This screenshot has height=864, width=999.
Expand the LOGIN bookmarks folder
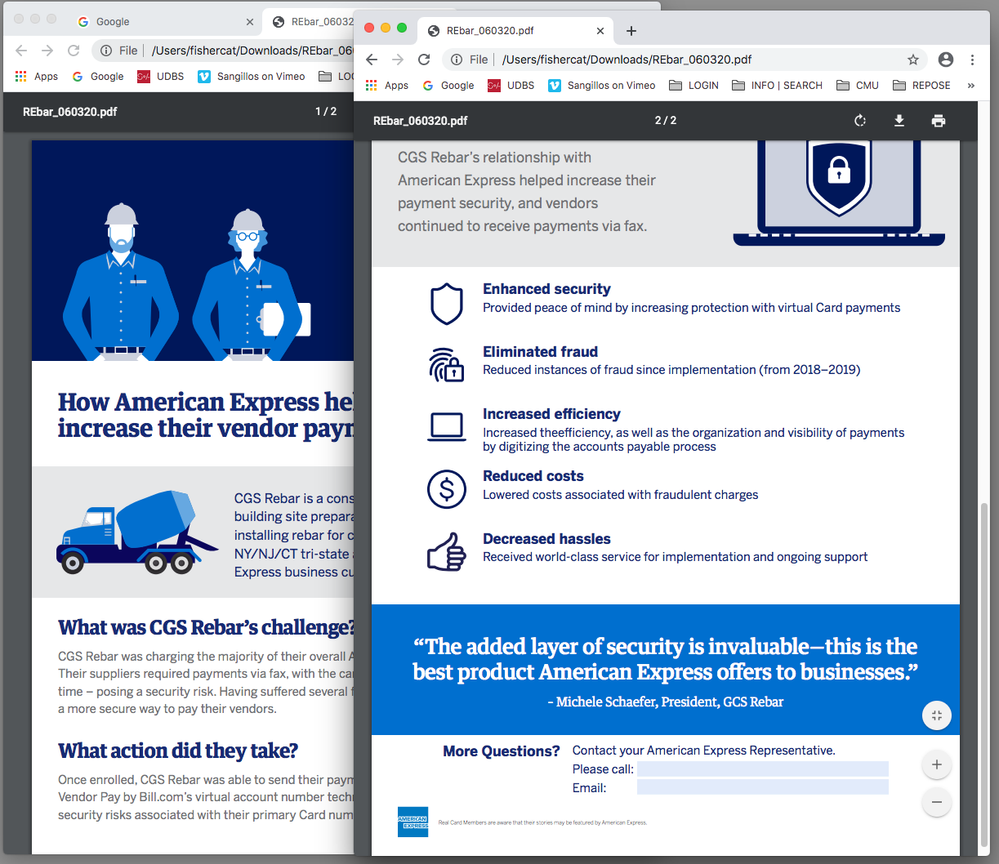pos(694,85)
